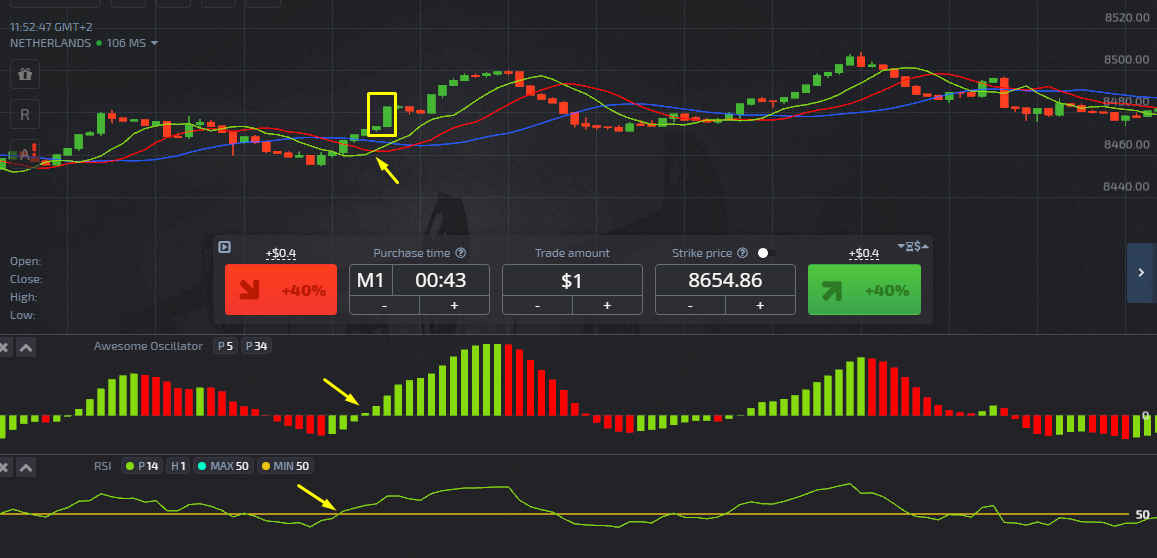This screenshot has width=1157, height=558.
Task: Collapse the RSI indicator panel
Action: coord(27,467)
